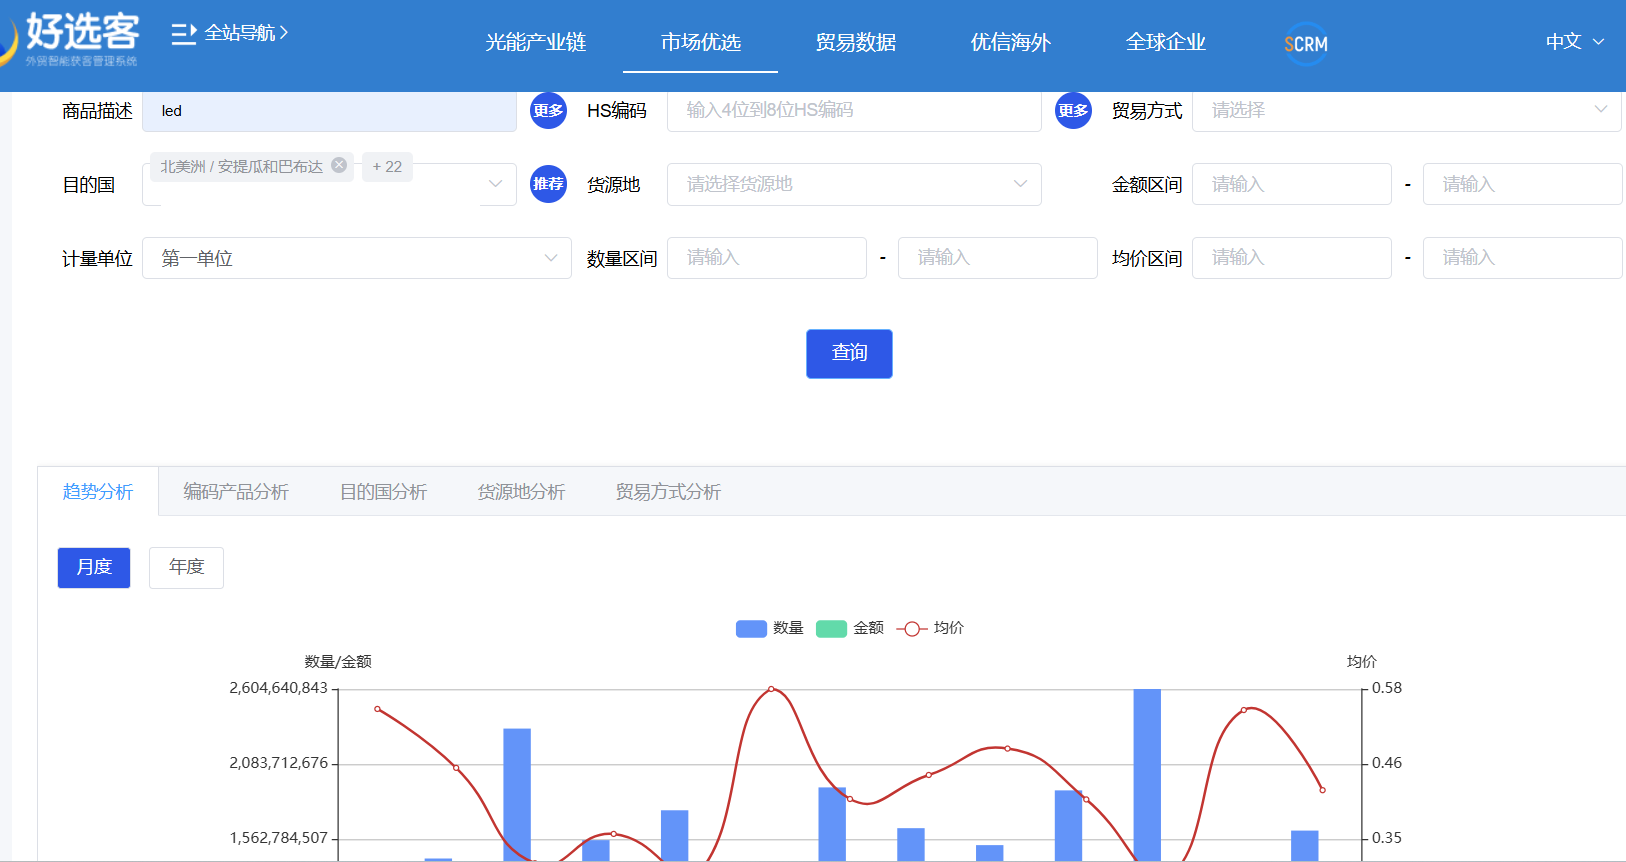Switch to the 目的国分析 tab
Image resolution: width=1626 pixels, height=862 pixels.
click(383, 492)
